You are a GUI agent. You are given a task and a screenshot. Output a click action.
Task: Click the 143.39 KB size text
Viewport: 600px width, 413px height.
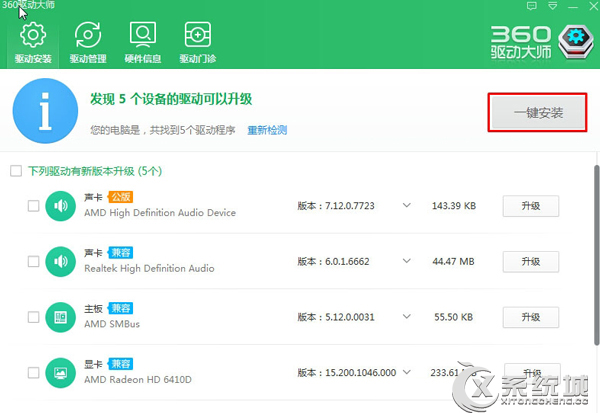point(454,206)
